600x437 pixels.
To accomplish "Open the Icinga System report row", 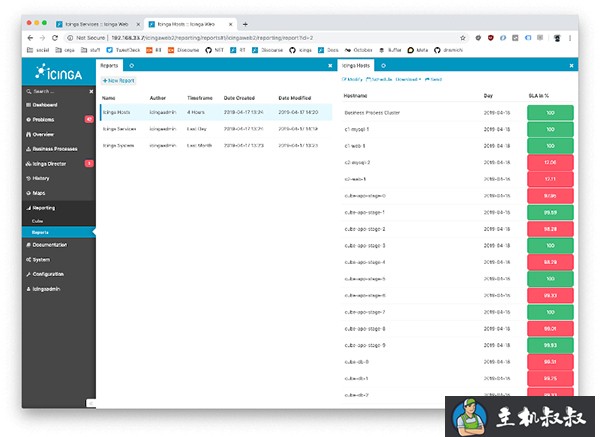I will 216,145.
